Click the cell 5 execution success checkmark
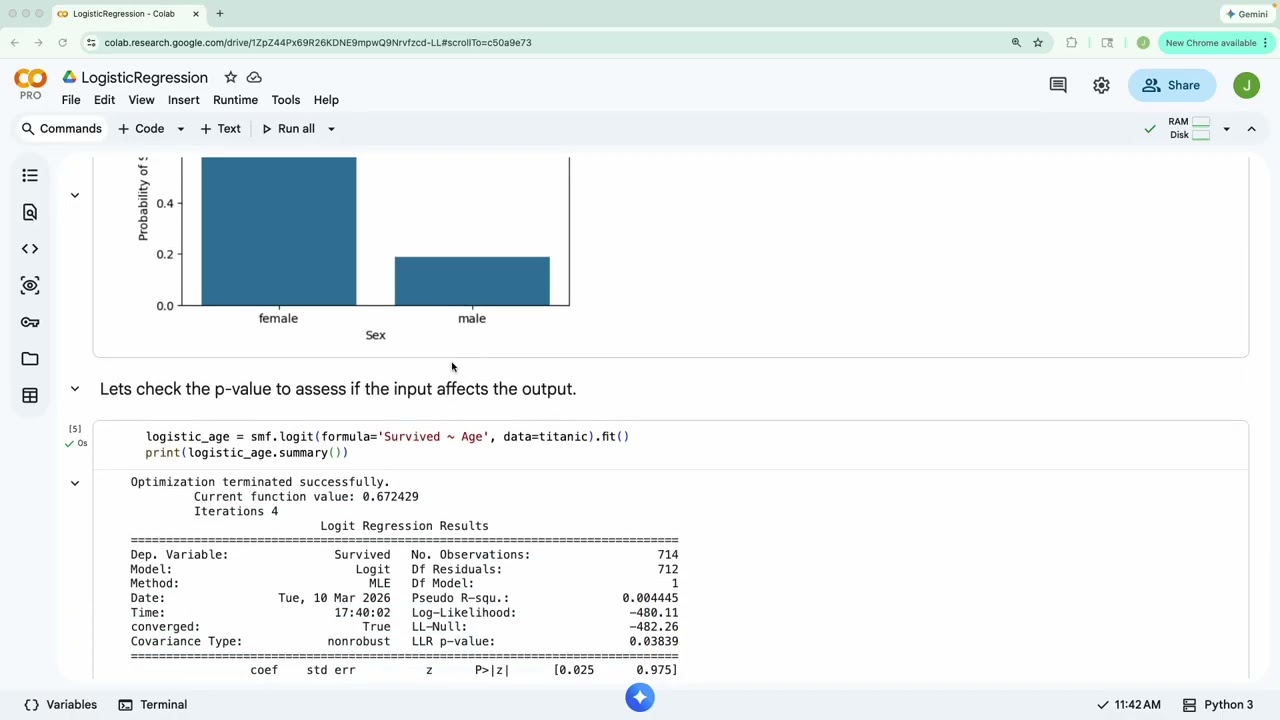 [x=69, y=443]
